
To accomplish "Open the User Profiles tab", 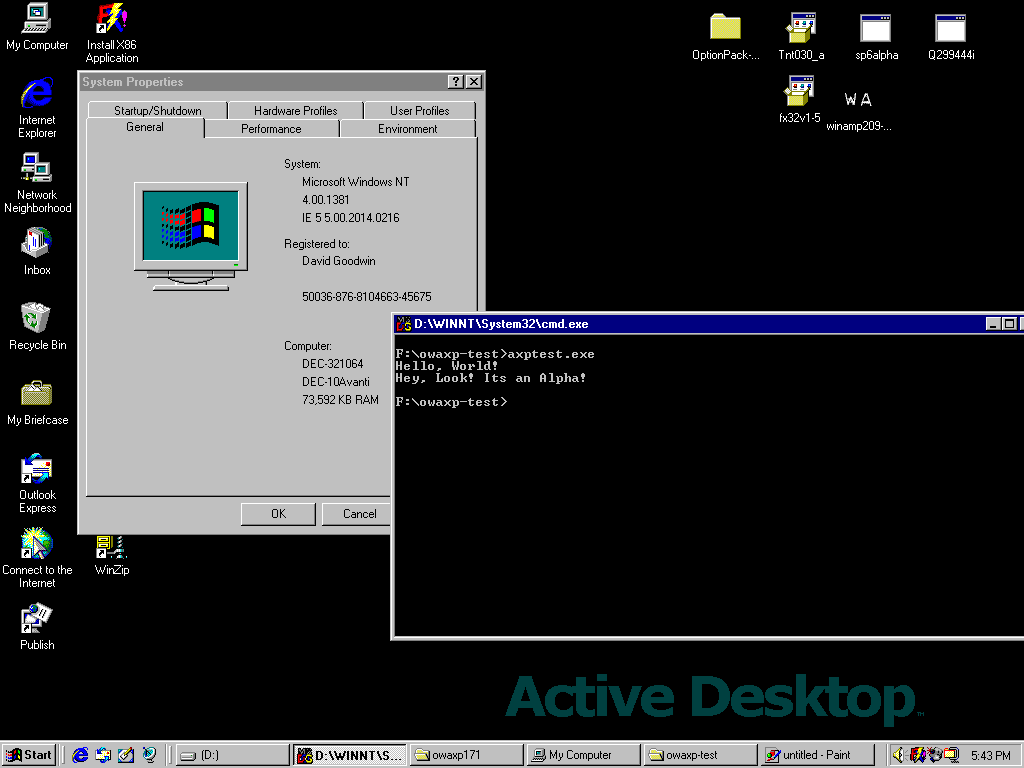I will pos(419,110).
